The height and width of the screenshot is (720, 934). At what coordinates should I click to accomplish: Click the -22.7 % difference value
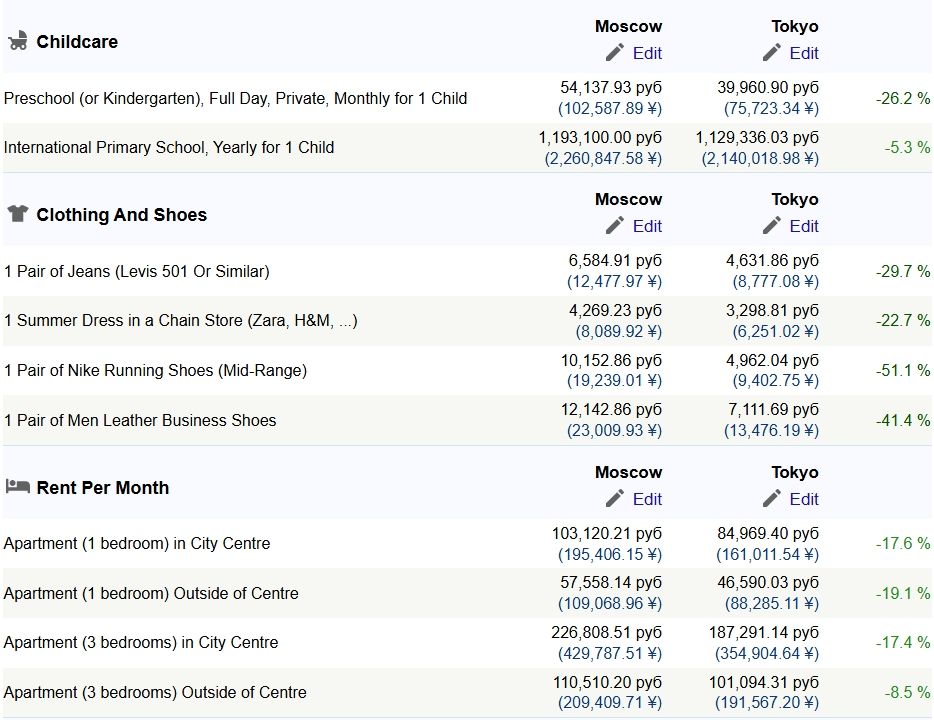click(903, 320)
